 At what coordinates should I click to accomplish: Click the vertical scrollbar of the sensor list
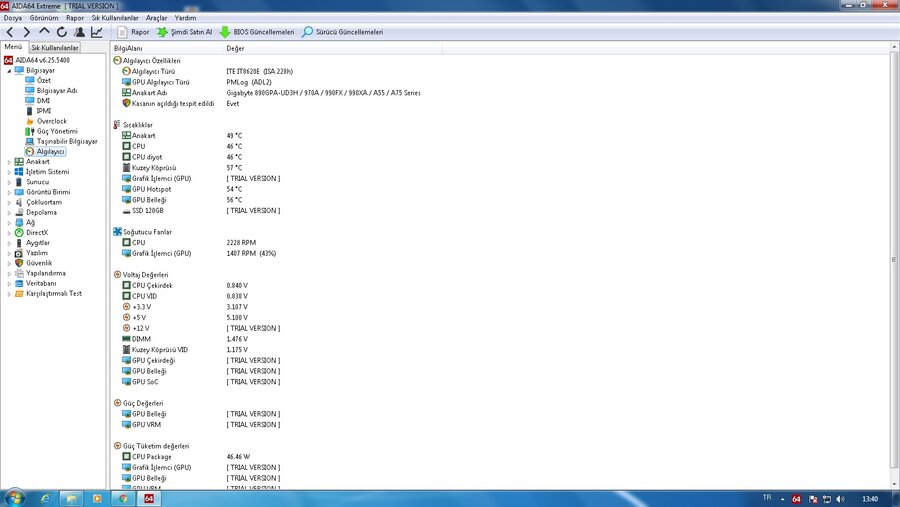pyautogui.click(x=894, y=260)
